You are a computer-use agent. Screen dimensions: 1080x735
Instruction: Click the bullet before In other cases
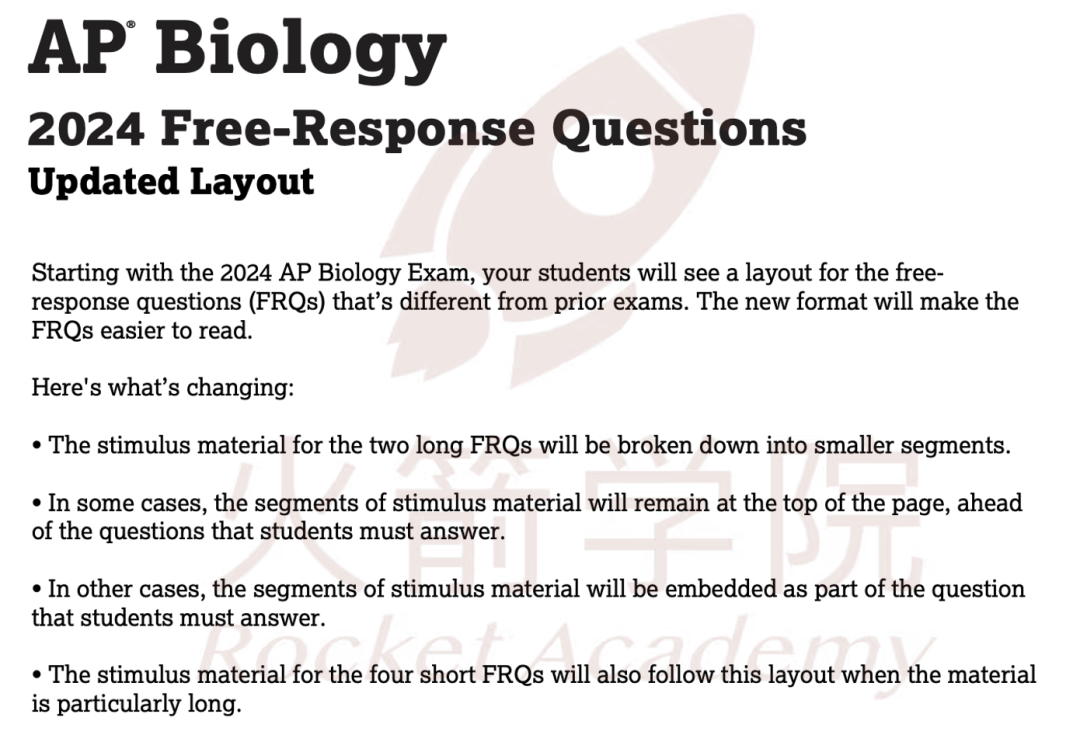click(x=37, y=590)
